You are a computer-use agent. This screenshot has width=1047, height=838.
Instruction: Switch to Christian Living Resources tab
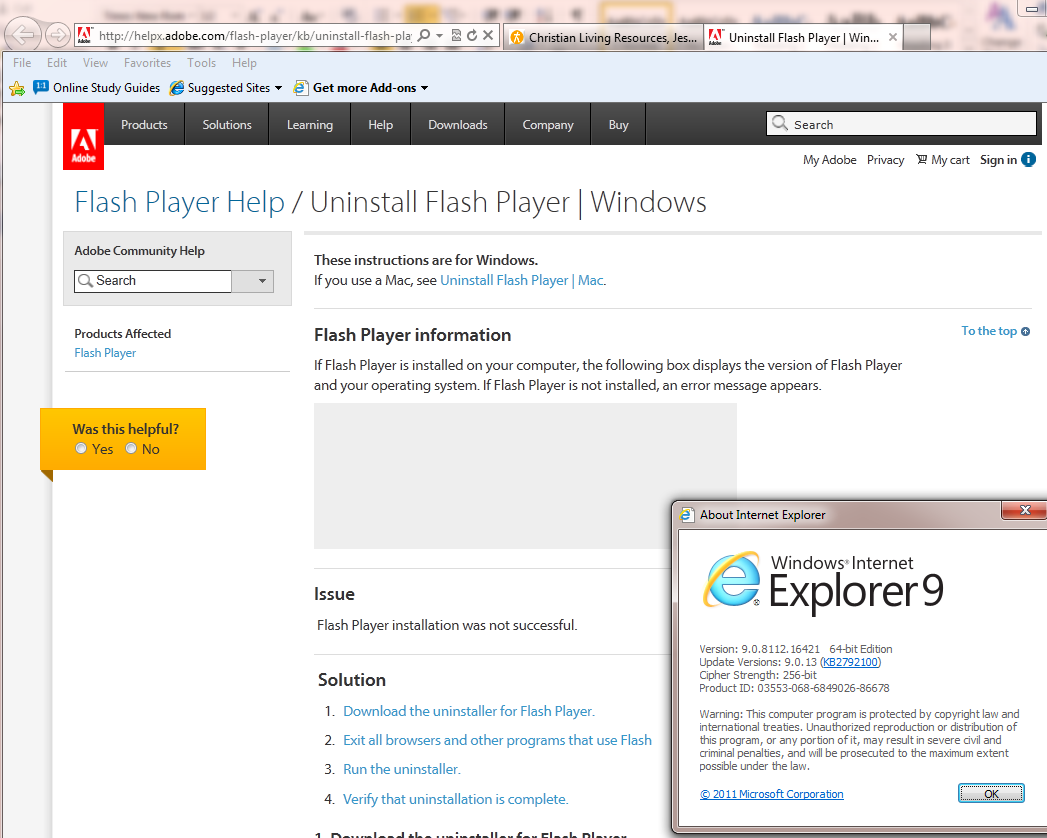(603, 37)
